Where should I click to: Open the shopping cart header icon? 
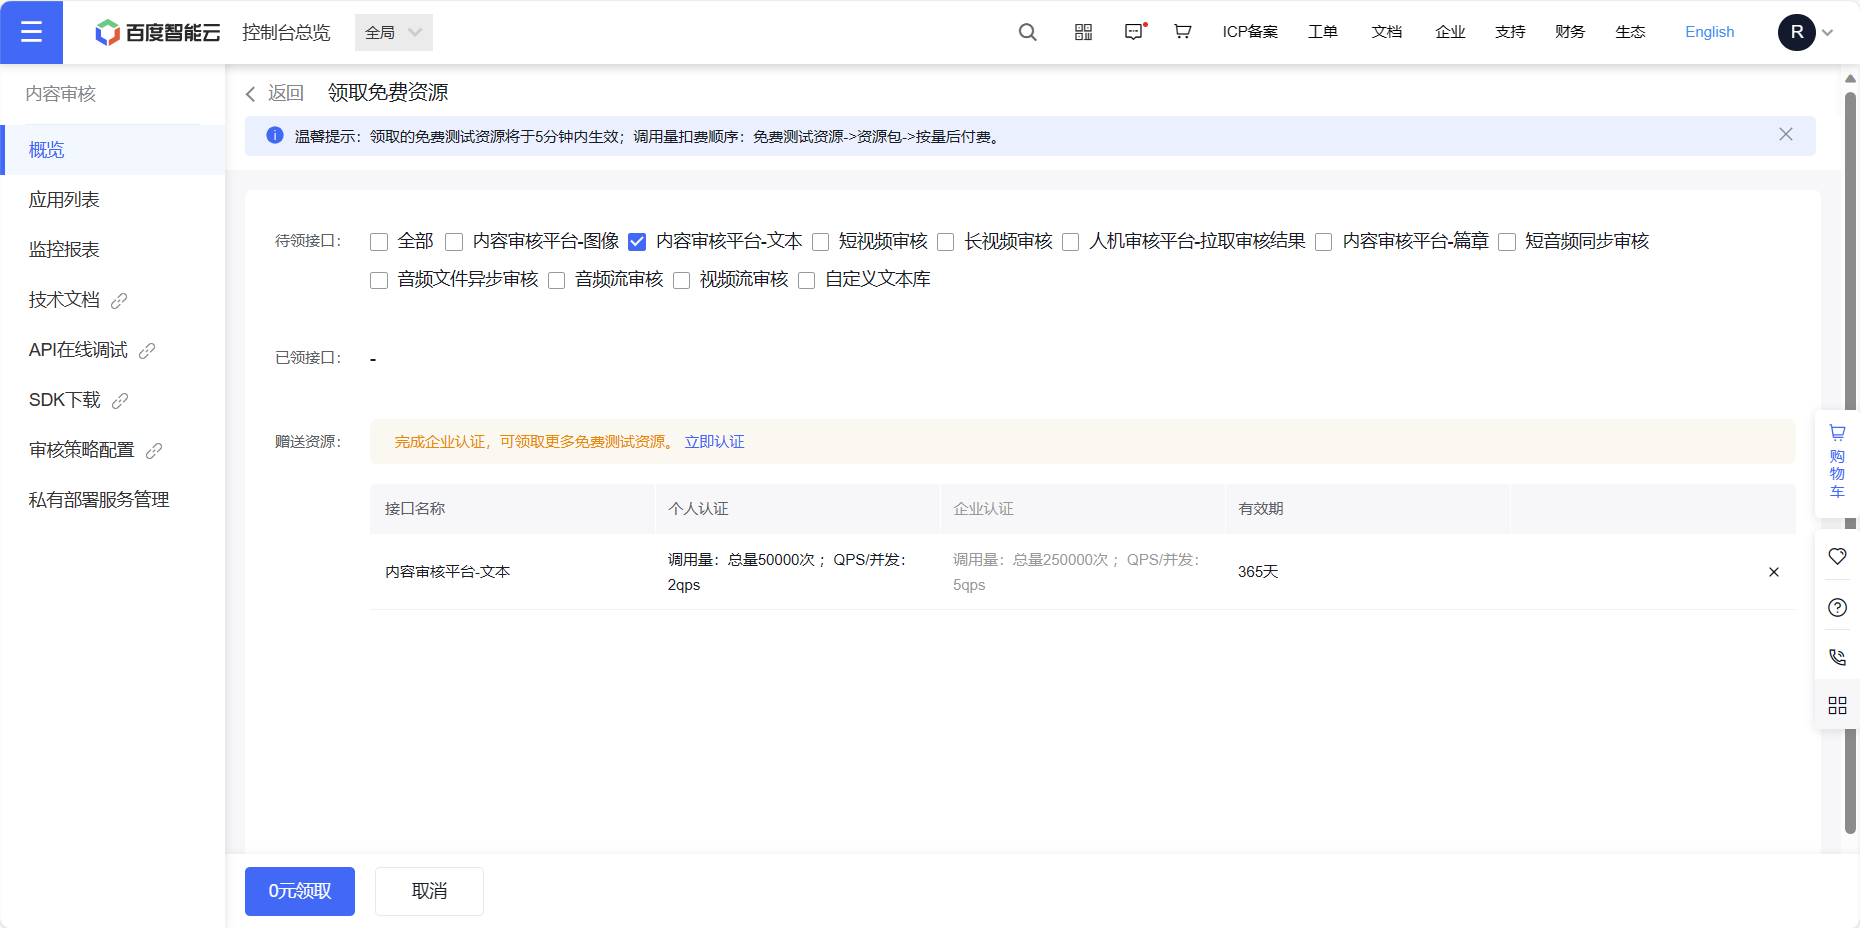(1182, 32)
